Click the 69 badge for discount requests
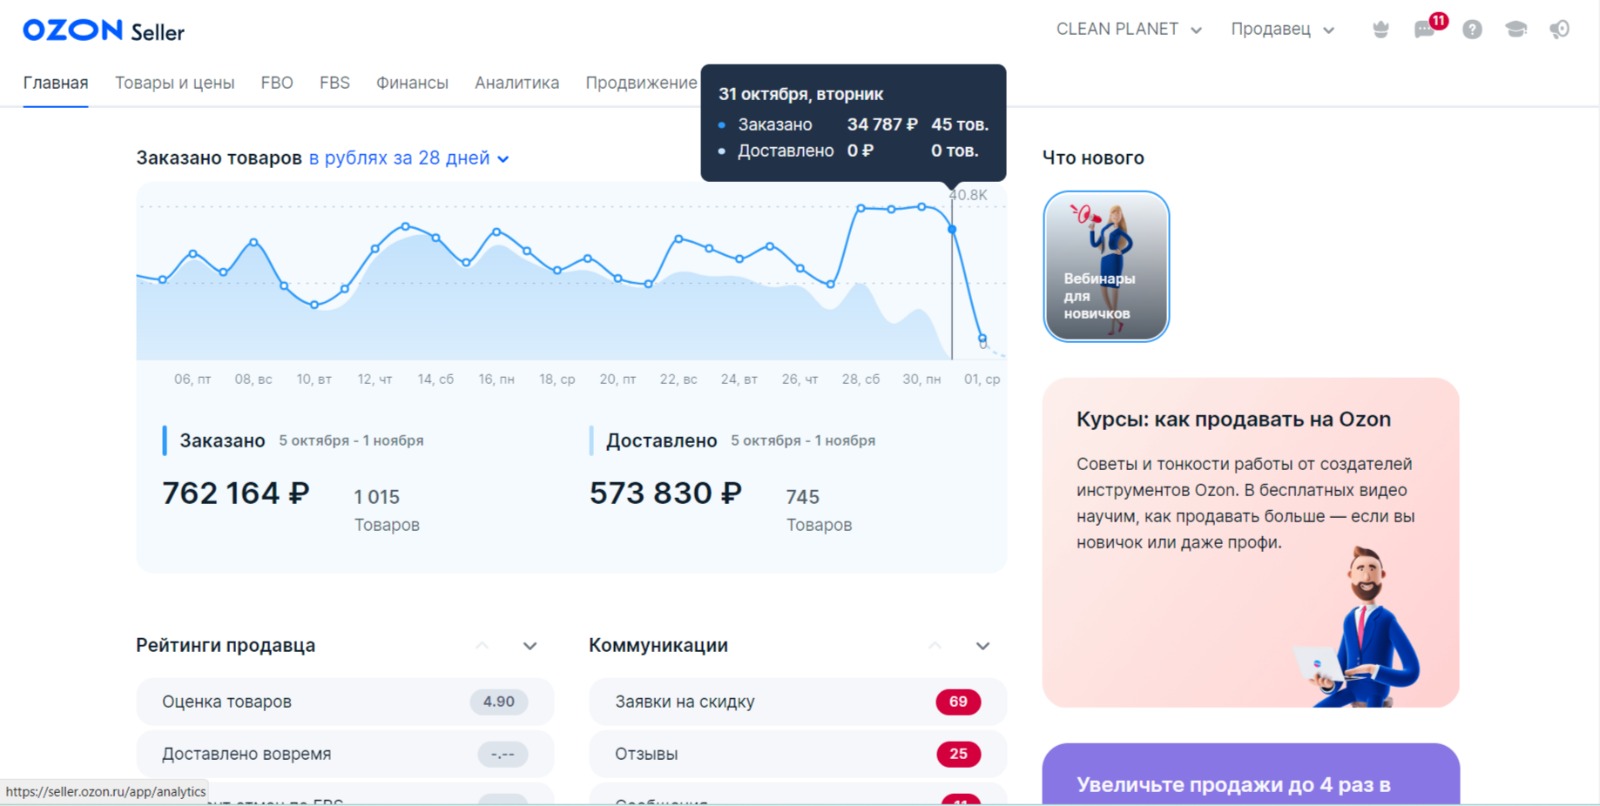Screen dimensions: 1600x806 [x=958, y=702]
